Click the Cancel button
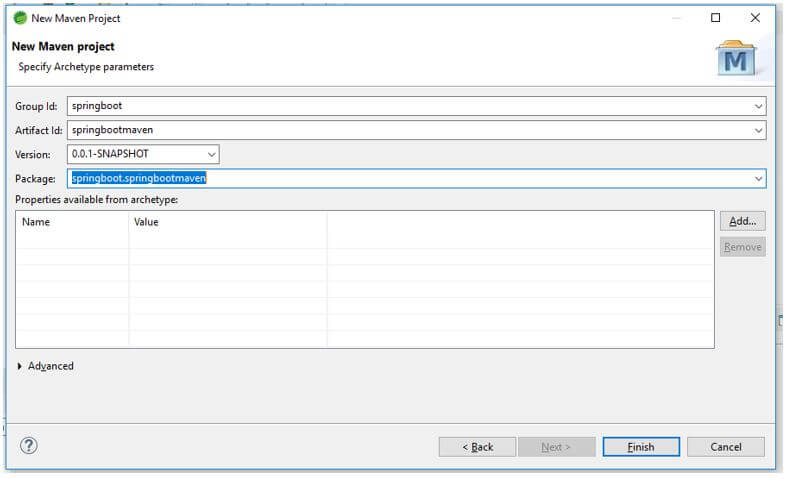Screen dimensions: 795x479 tap(726, 447)
